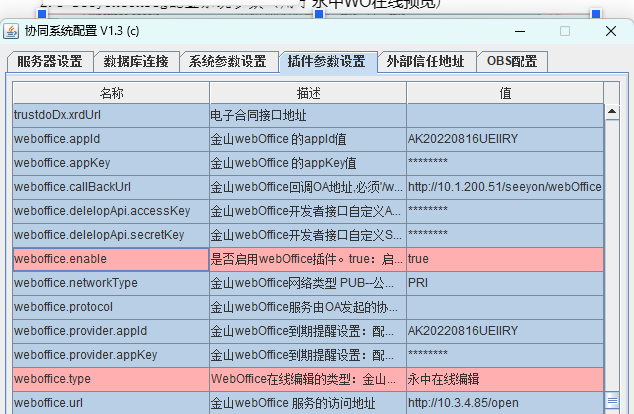The image size is (634, 414).
Task: Click AK20220816UEIIRY value in weboffice.provider.appId row
Action: 505,331
